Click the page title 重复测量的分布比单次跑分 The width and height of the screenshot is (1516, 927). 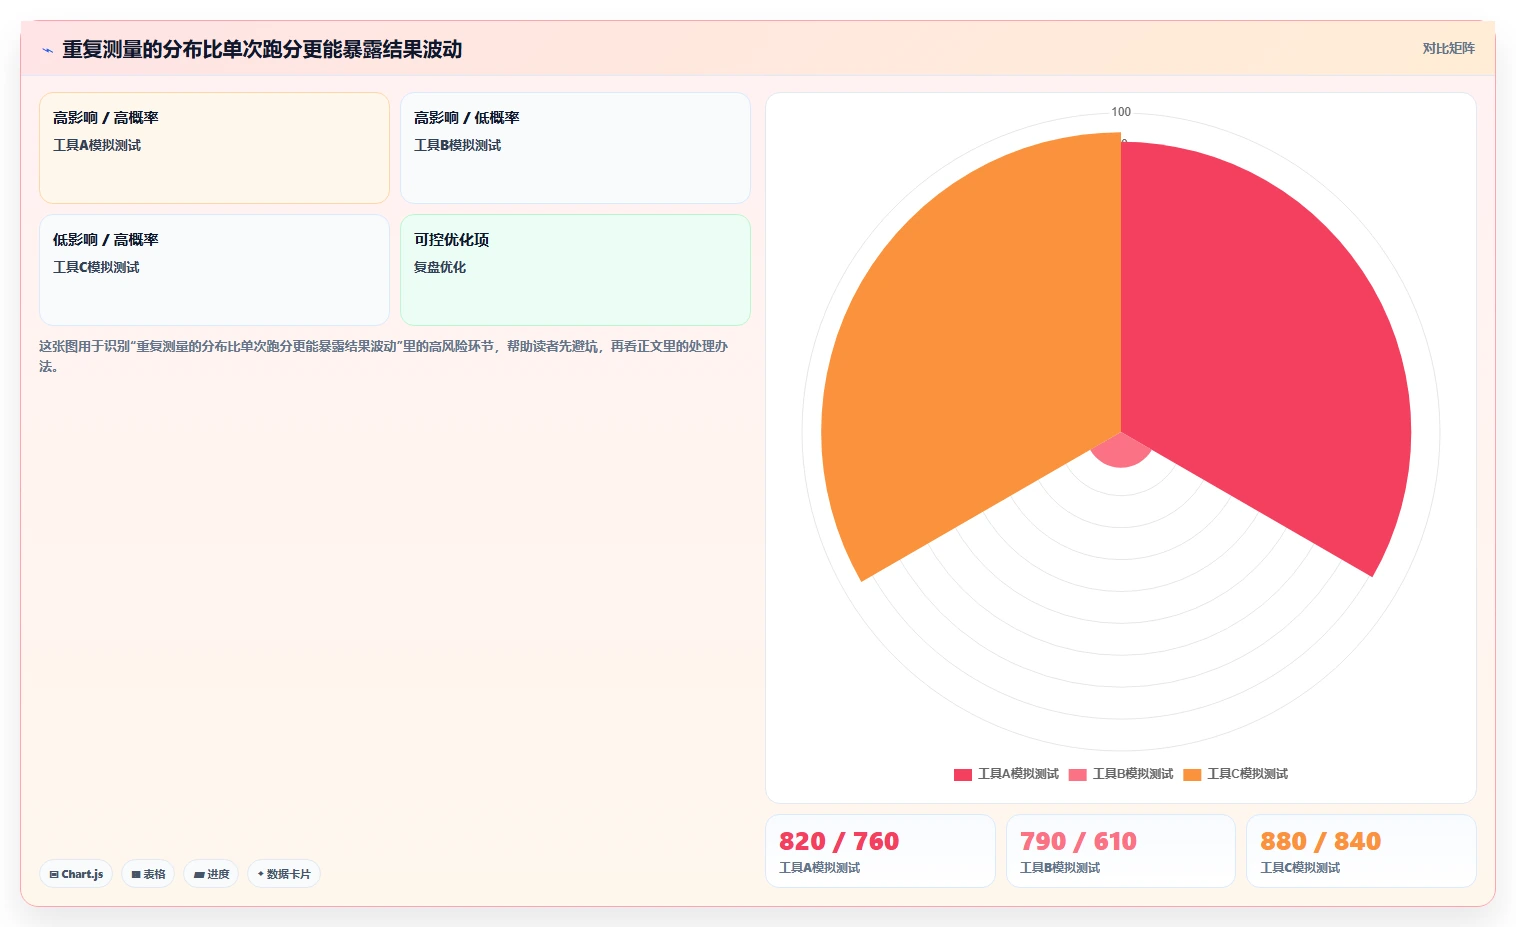262,49
